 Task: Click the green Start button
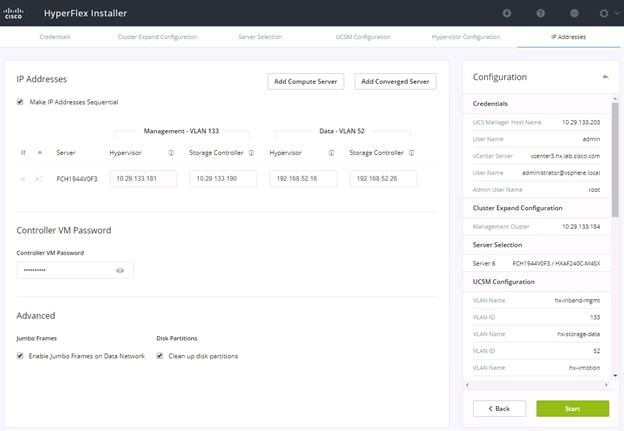pyautogui.click(x=572, y=409)
